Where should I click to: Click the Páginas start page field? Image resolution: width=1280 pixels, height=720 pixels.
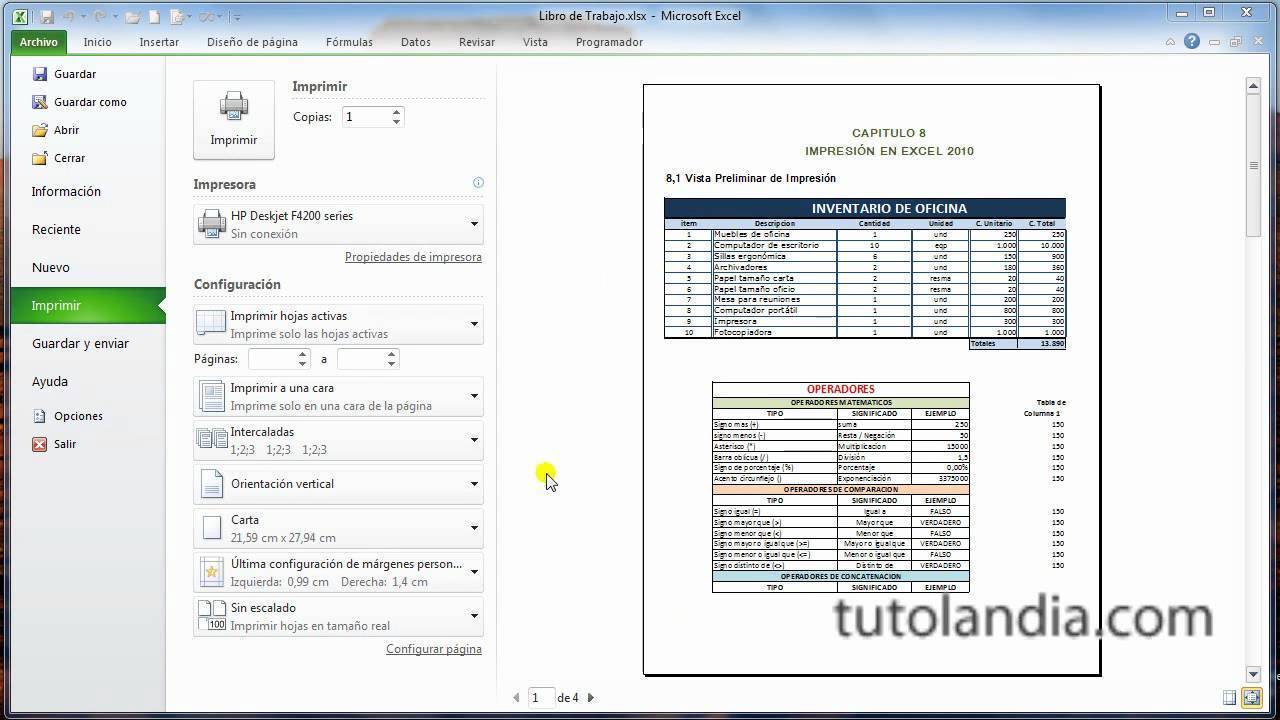(272, 359)
